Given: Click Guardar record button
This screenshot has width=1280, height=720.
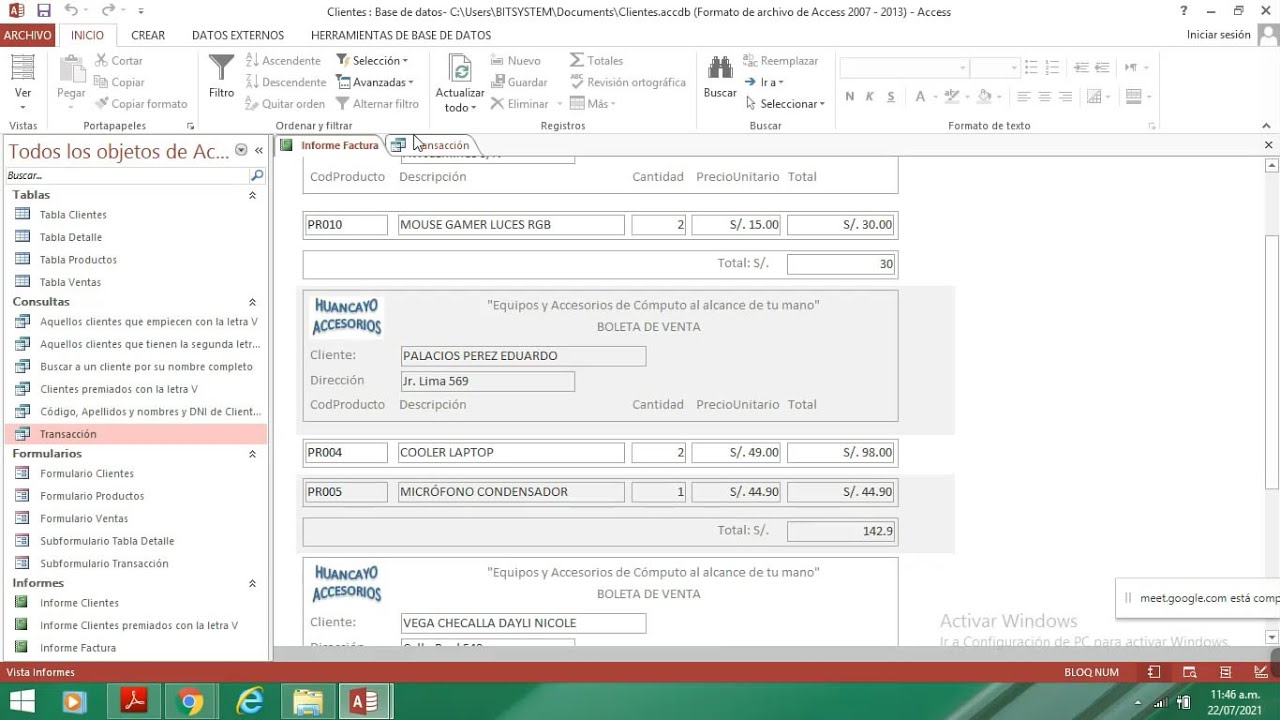Looking at the screenshot, I should 518,82.
